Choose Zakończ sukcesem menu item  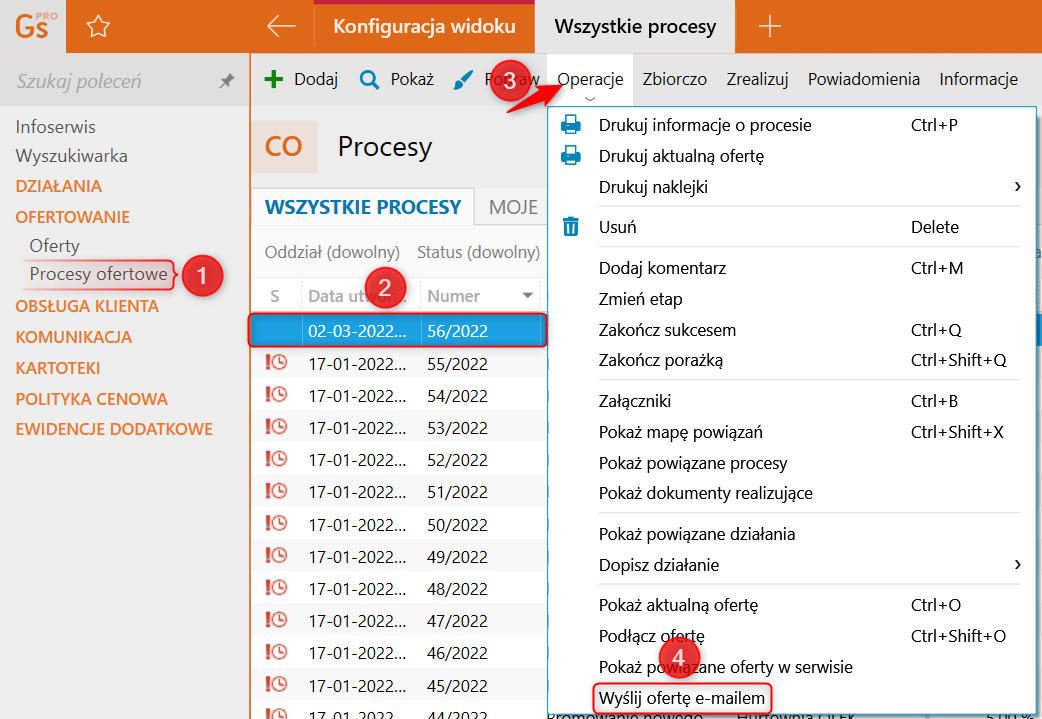667,330
